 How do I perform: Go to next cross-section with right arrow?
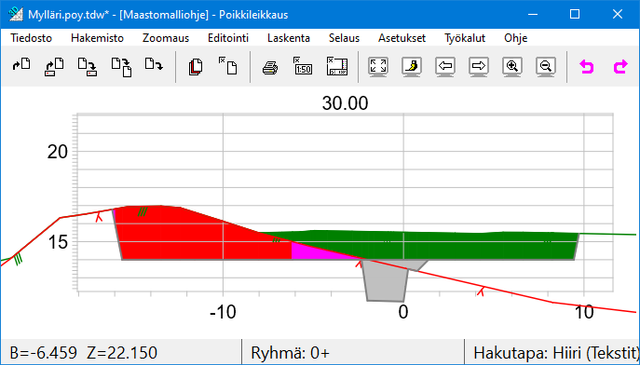click(479, 67)
